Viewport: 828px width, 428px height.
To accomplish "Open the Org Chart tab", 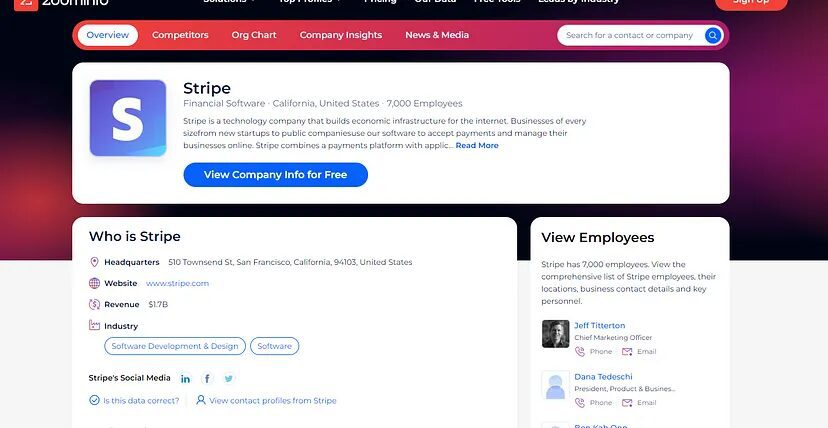I will pyautogui.click(x=254, y=35).
